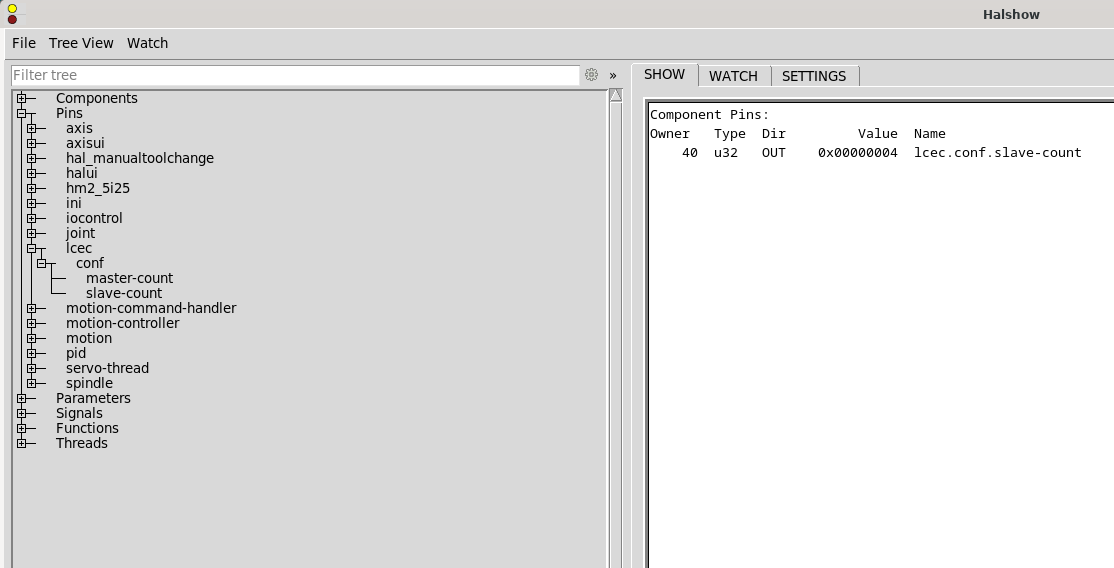Expand the iocontrol pin group
The image size is (1114, 568).
(31, 218)
